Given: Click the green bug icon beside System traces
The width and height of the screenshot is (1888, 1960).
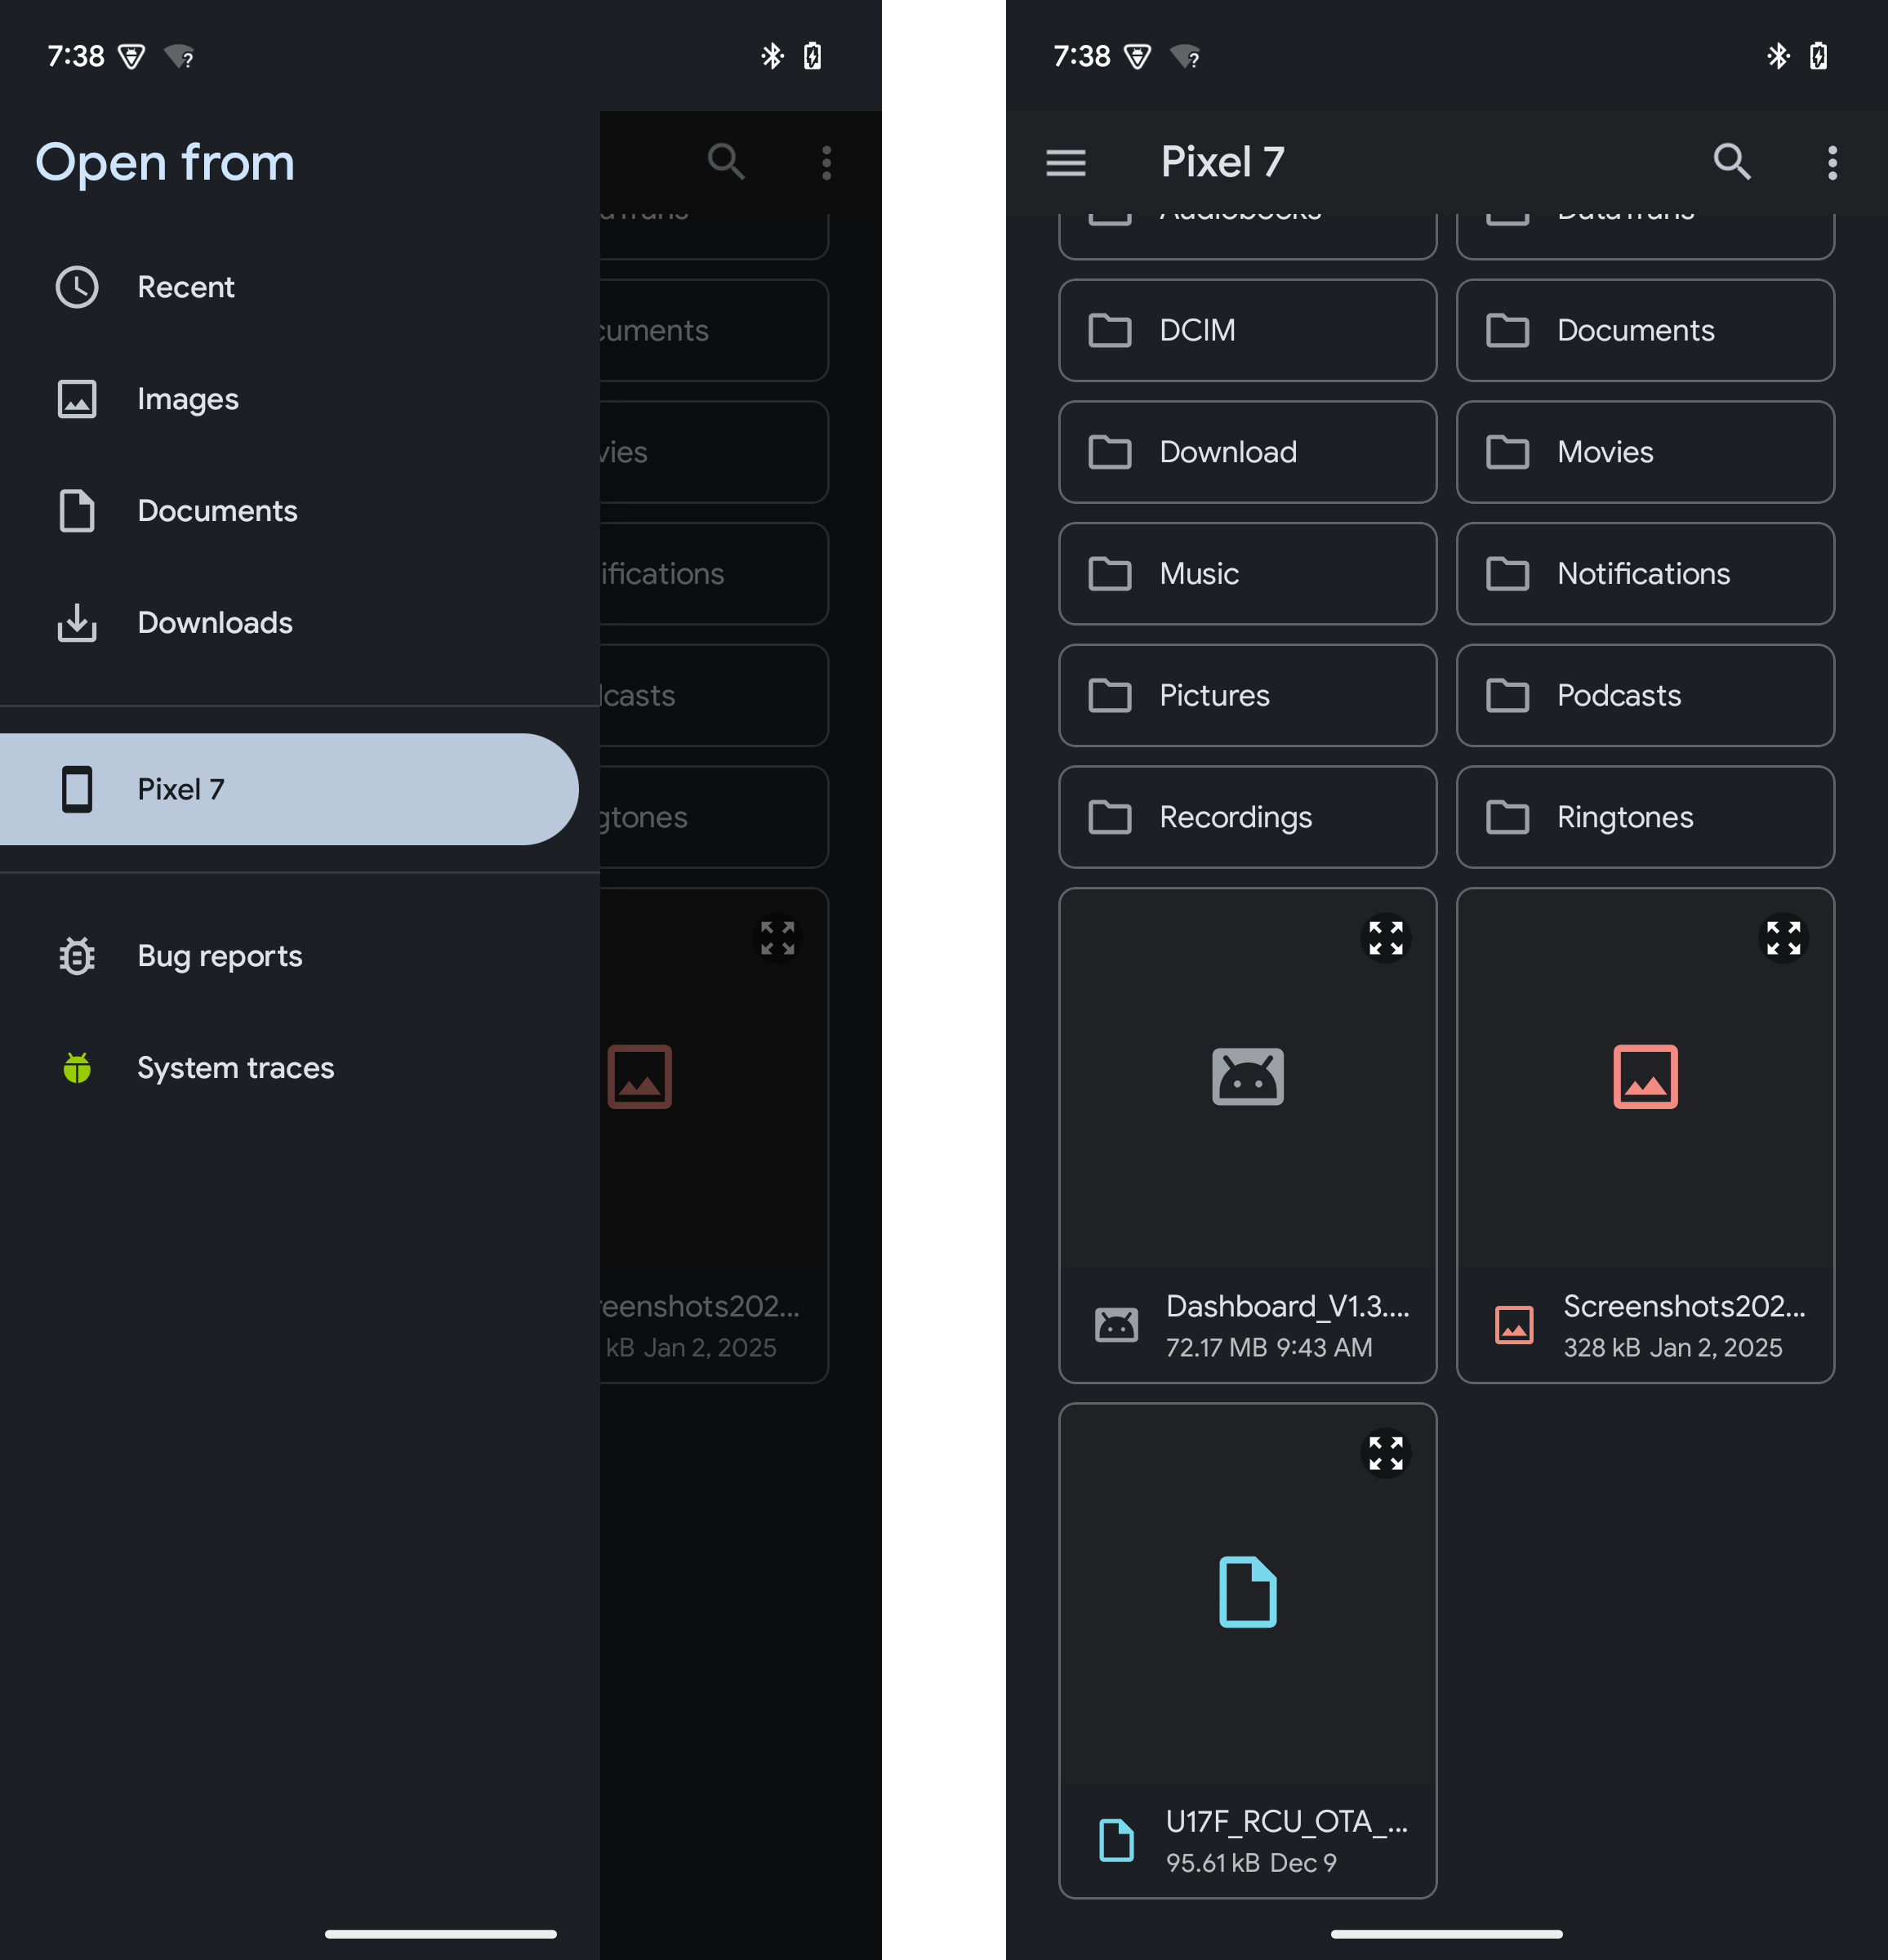Looking at the screenshot, I should pos(77,1068).
